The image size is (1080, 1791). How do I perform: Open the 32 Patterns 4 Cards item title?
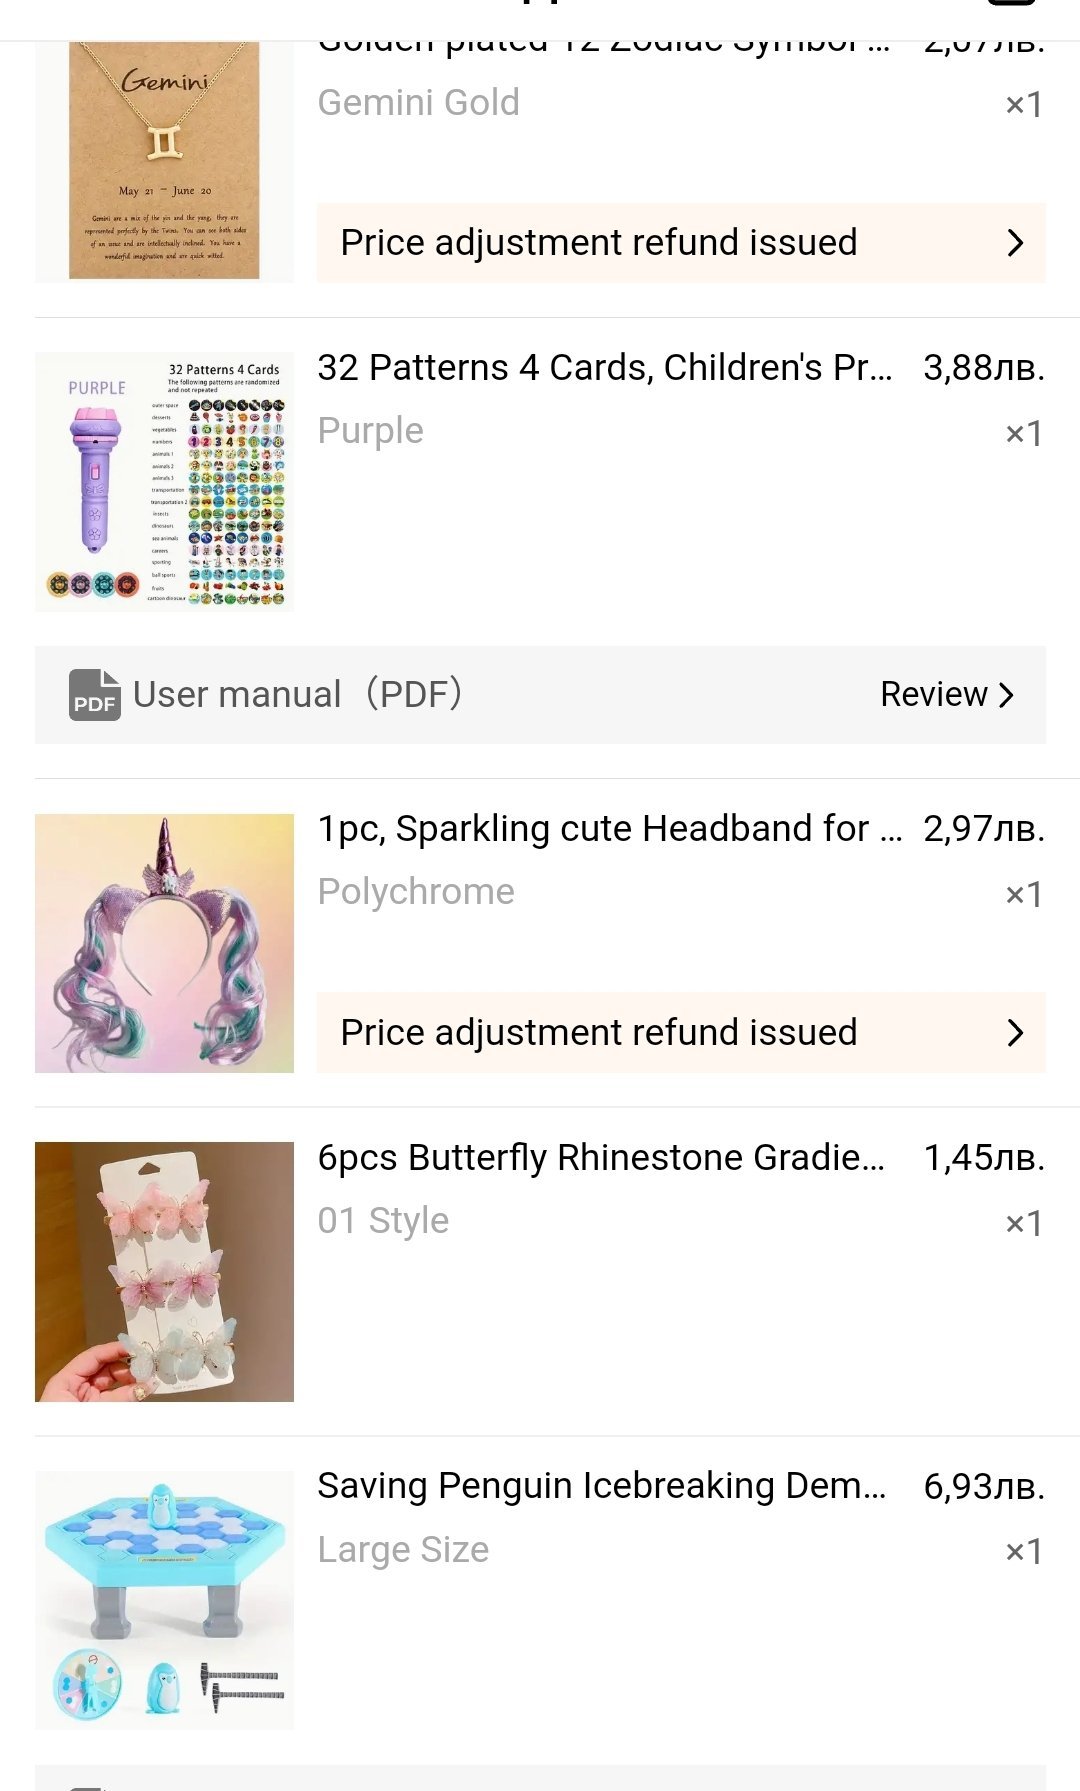pos(604,368)
